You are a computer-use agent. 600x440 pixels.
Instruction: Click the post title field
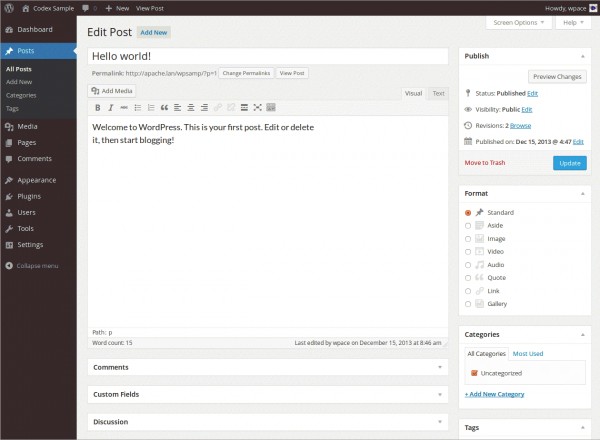(268, 56)
